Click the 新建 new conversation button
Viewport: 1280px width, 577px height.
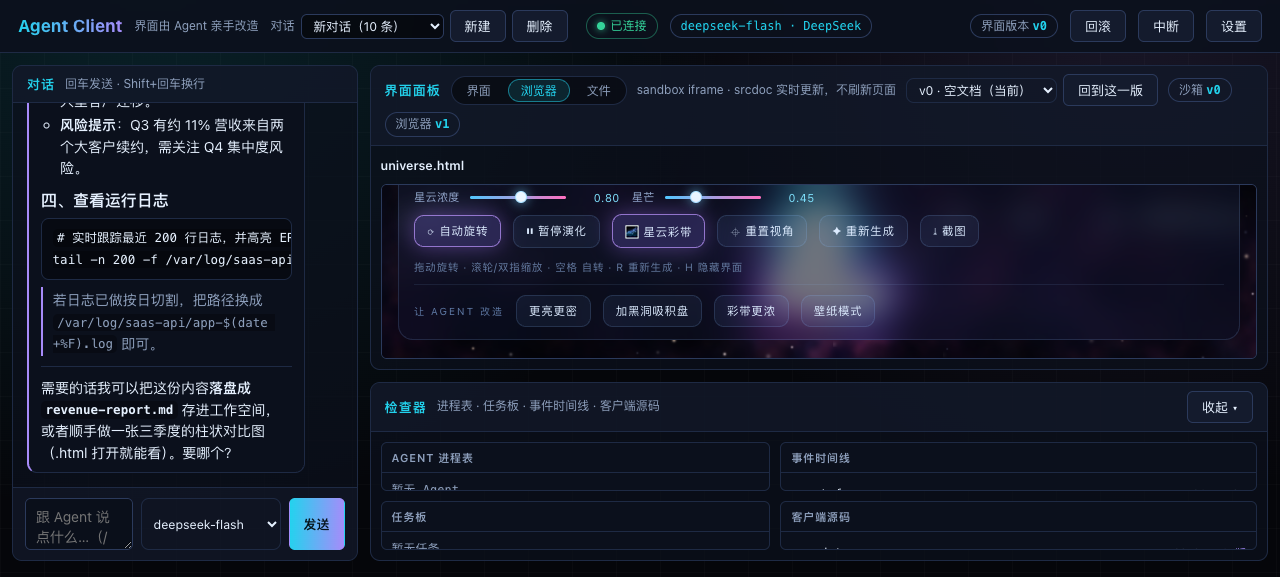[x=478, y=26]
